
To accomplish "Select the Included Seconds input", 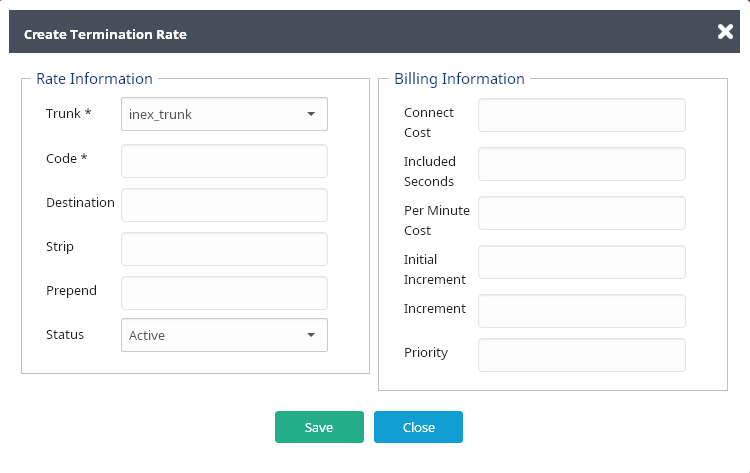I will tap(582, 164).
